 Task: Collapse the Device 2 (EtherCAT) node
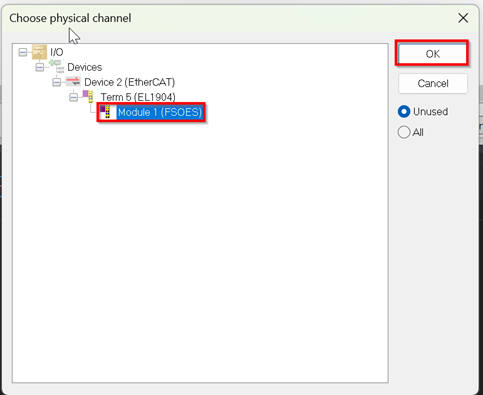[57, 82]
